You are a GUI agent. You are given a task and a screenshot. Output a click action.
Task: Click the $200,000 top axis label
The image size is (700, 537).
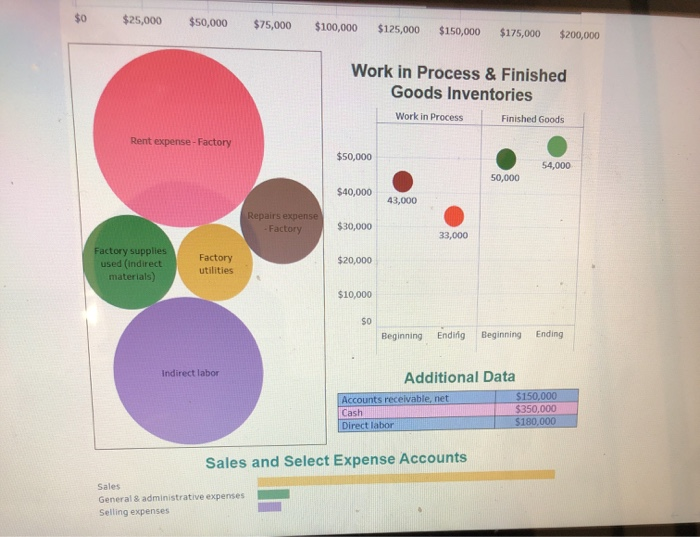pos(579,35)
